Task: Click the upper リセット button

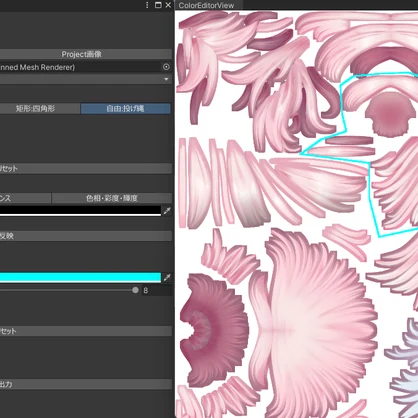Action: (86, 168)
